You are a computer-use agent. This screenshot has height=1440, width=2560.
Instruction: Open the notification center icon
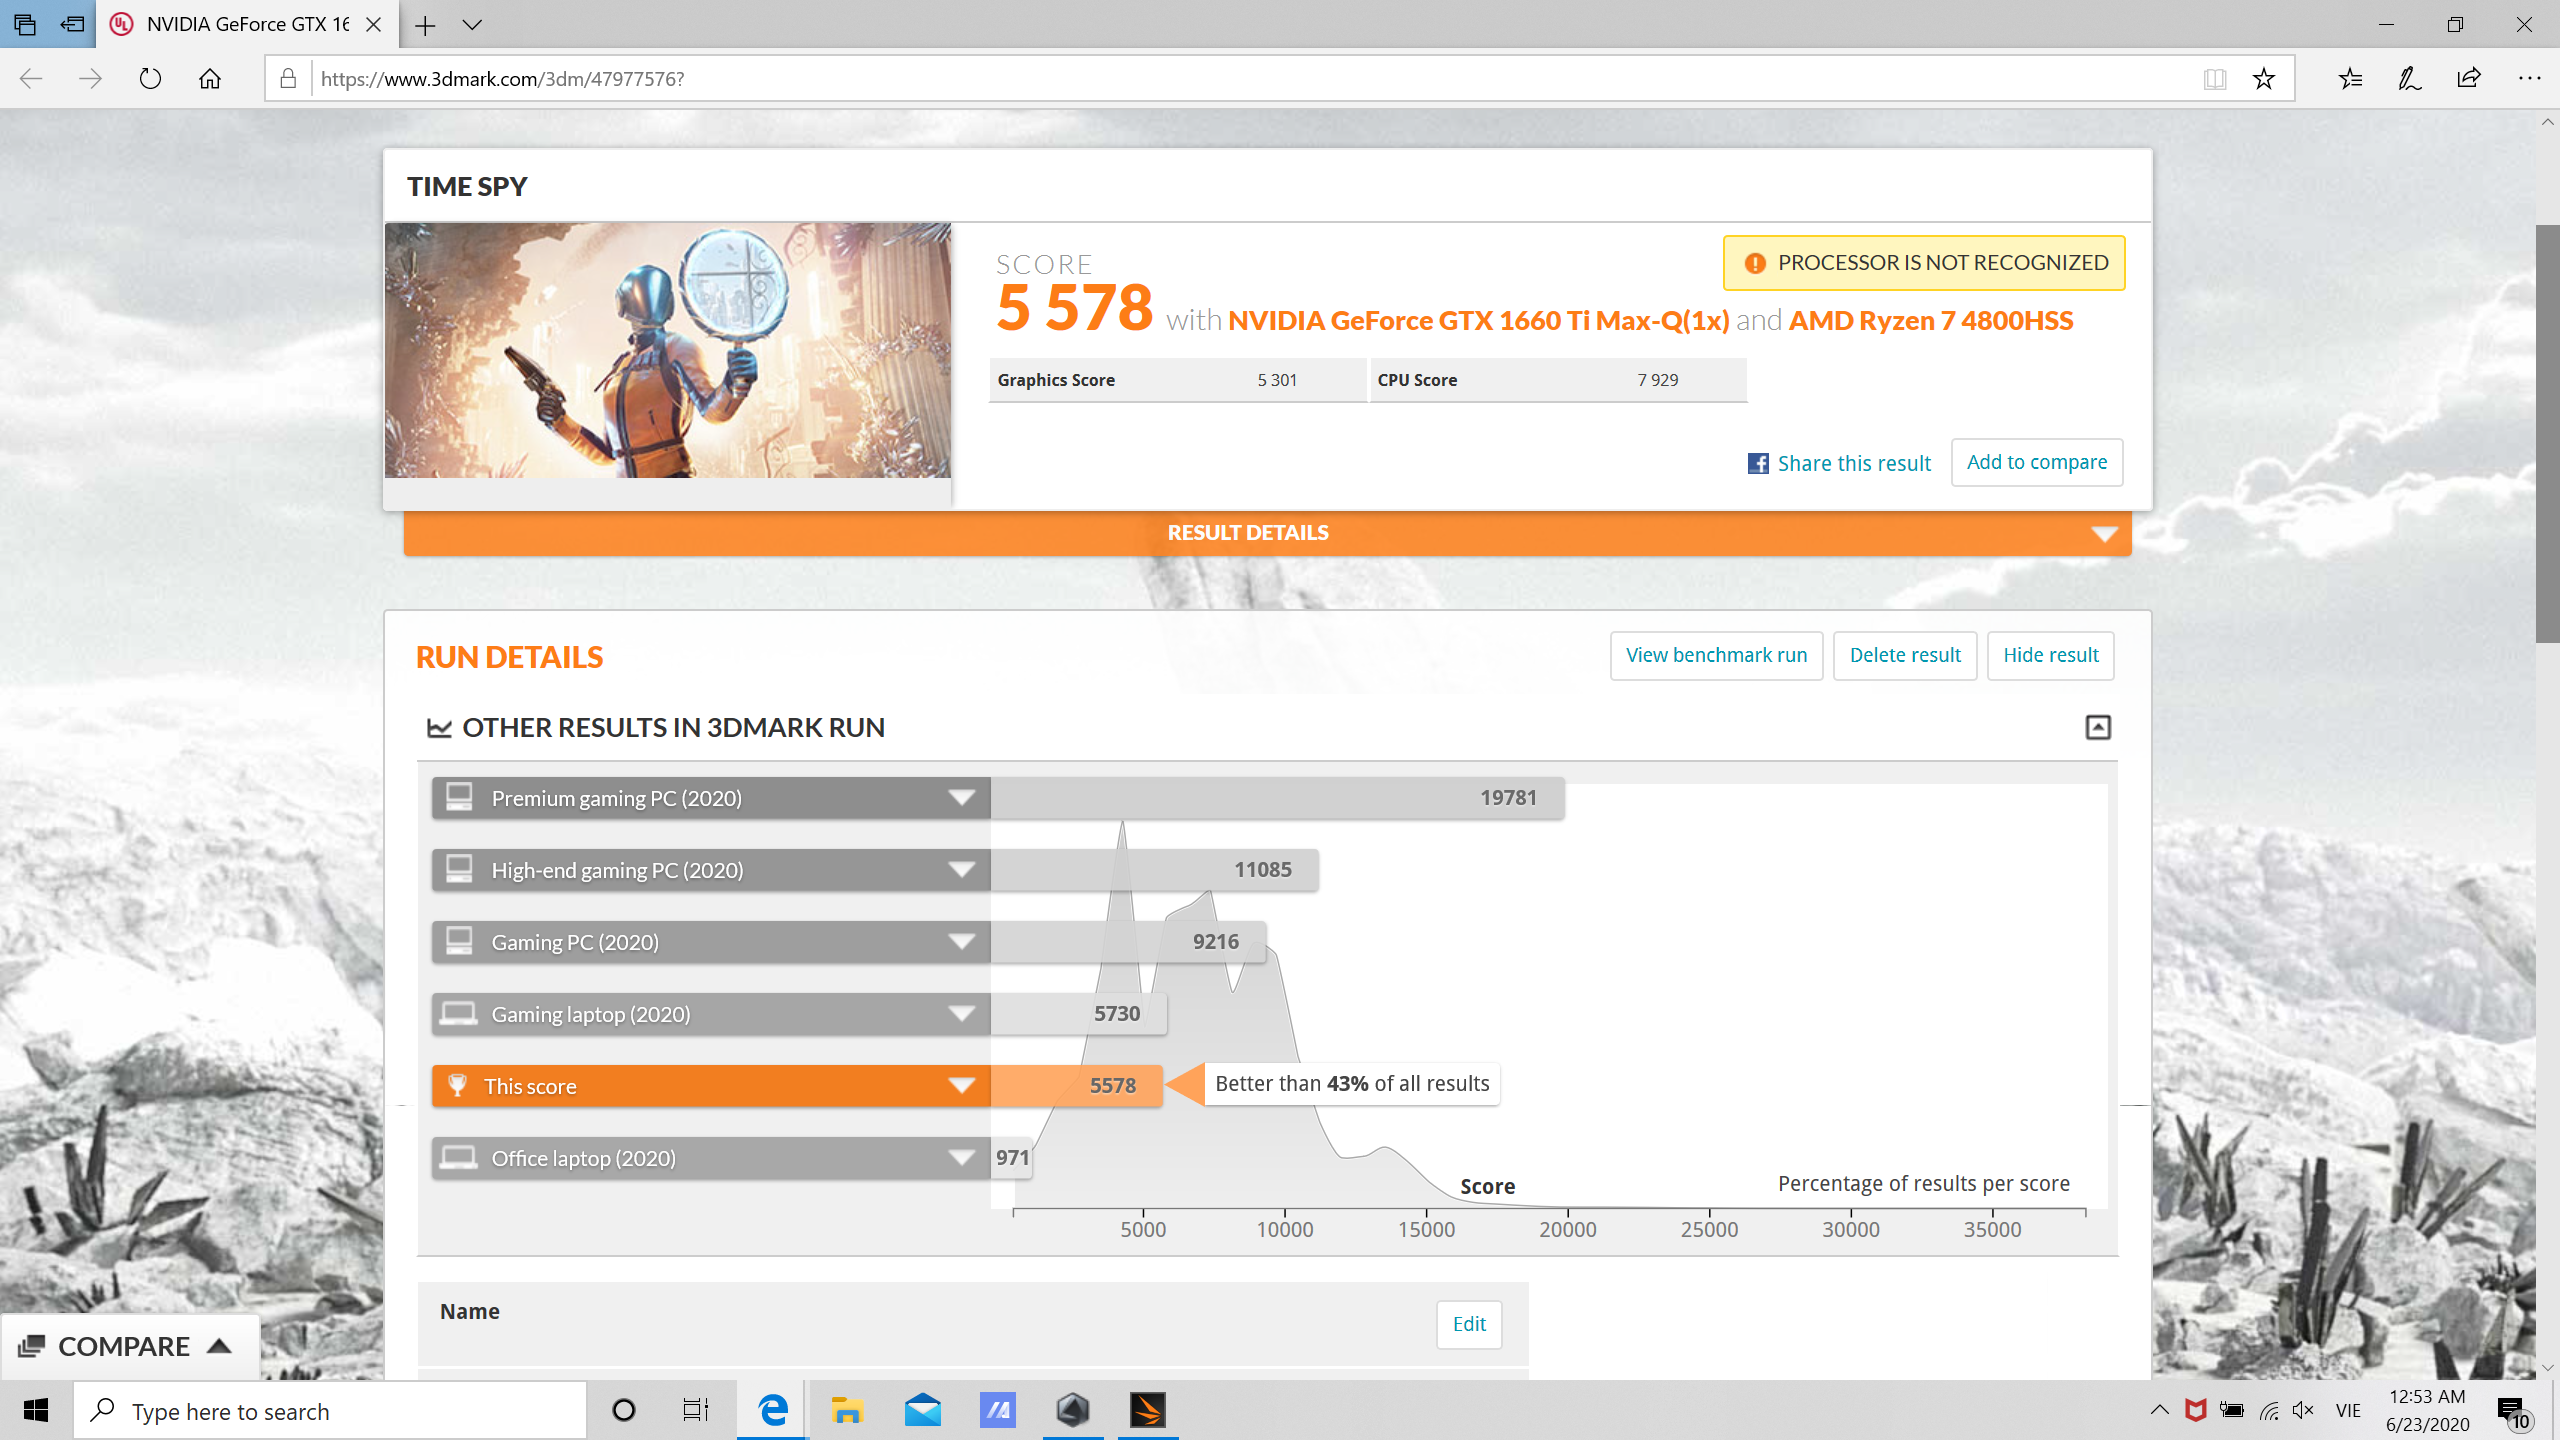[x=2514, y=1411]
